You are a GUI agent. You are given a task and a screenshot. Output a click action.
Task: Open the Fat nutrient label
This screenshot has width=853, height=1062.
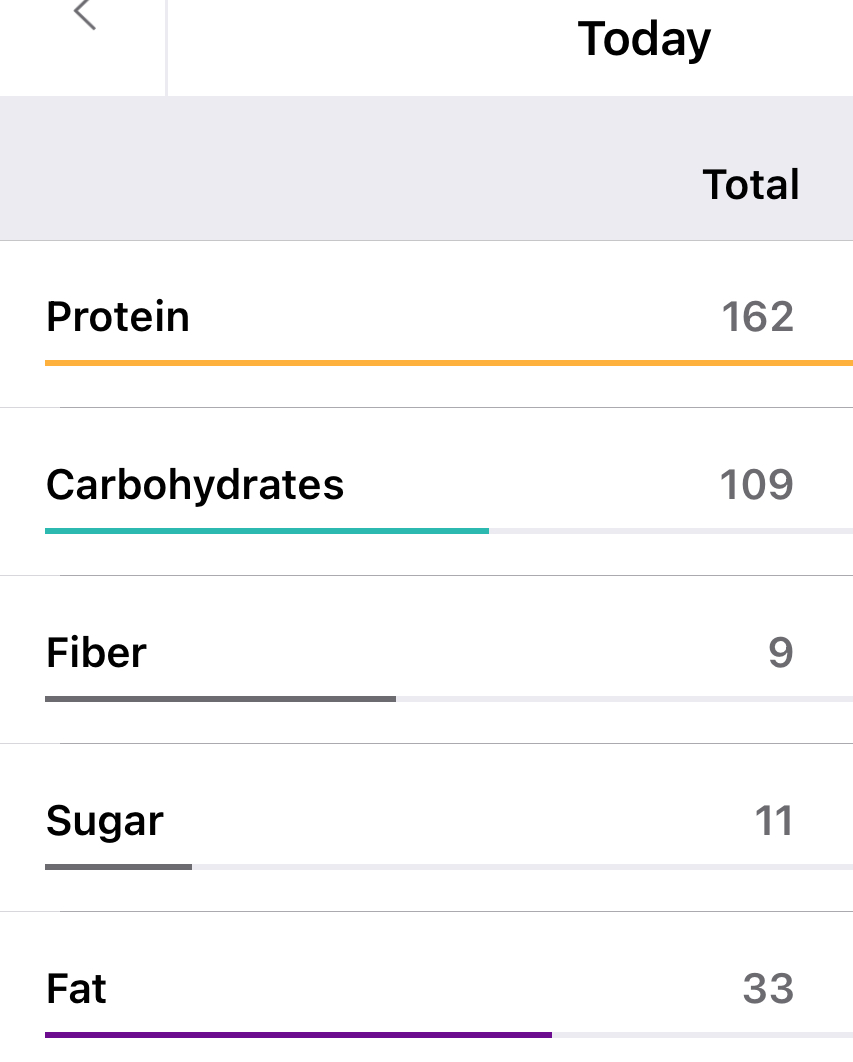(x=76, y=989)
